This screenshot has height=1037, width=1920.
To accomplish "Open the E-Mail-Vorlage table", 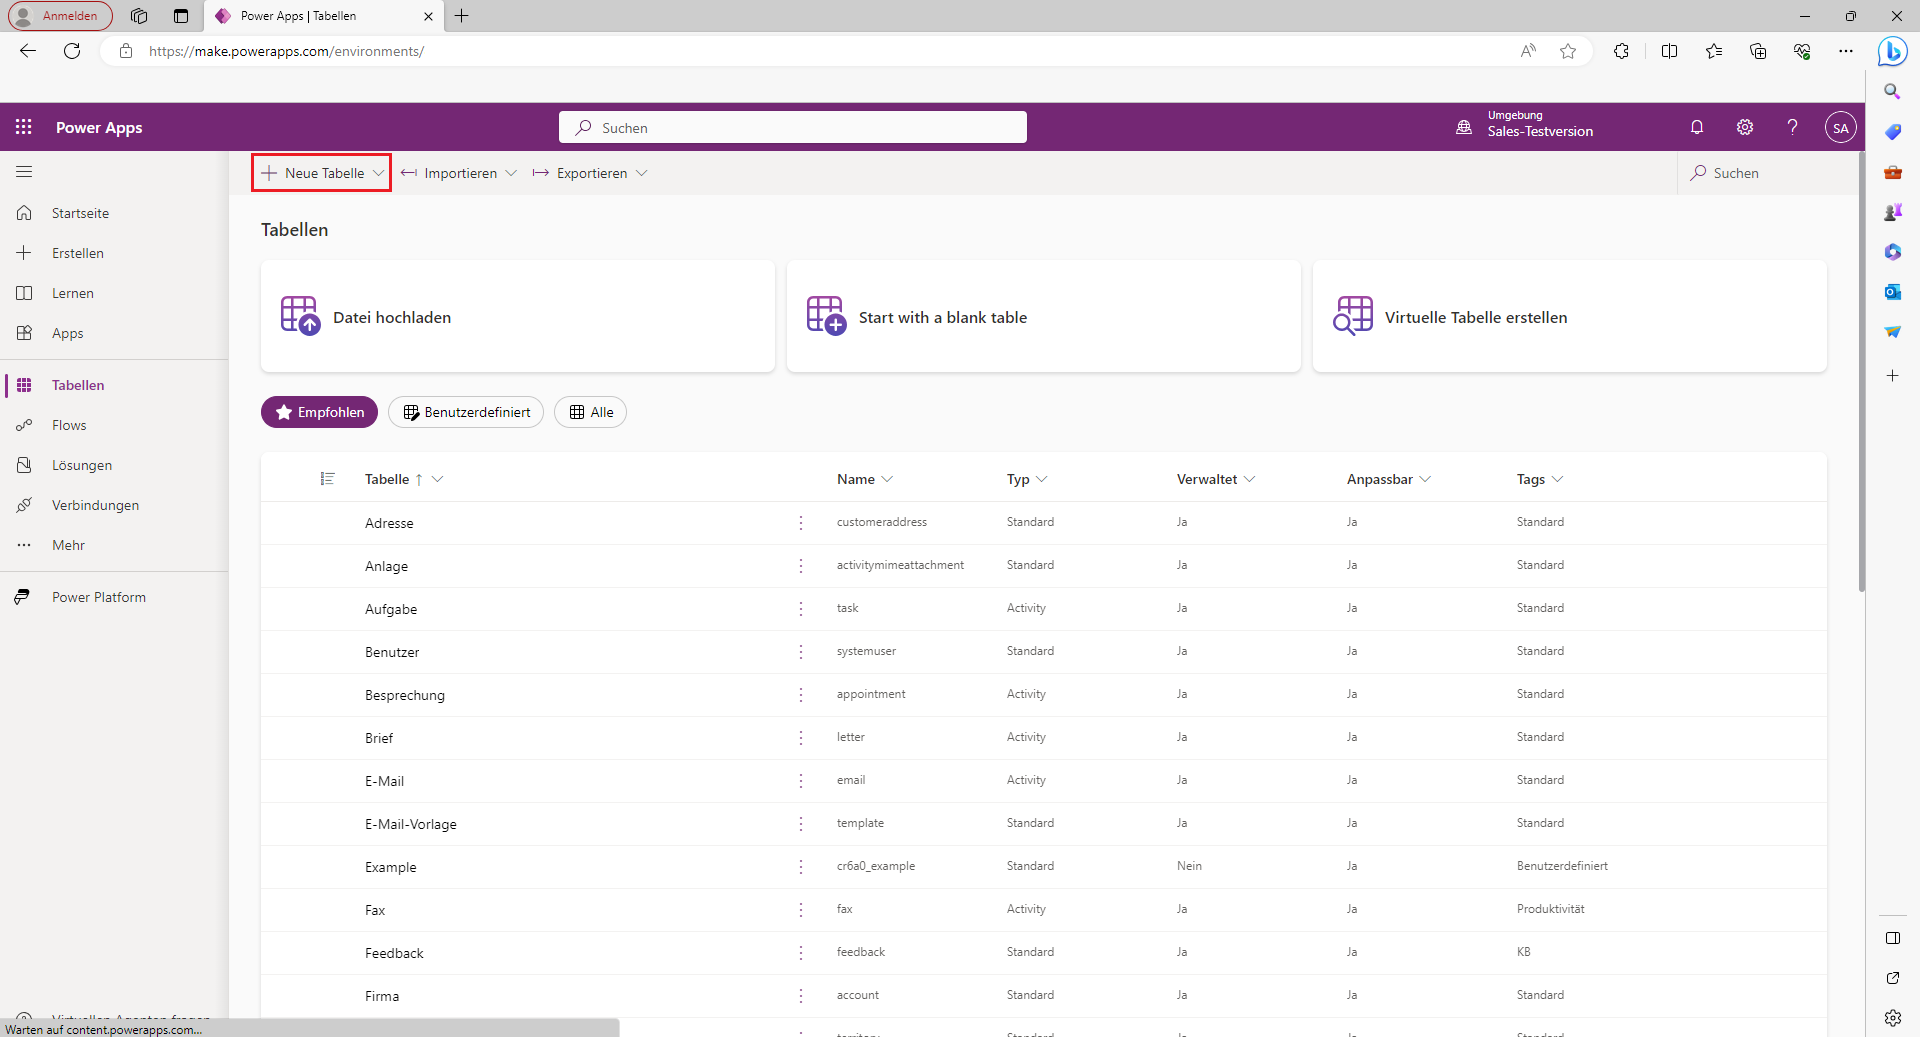I will [x=411, y=824].
